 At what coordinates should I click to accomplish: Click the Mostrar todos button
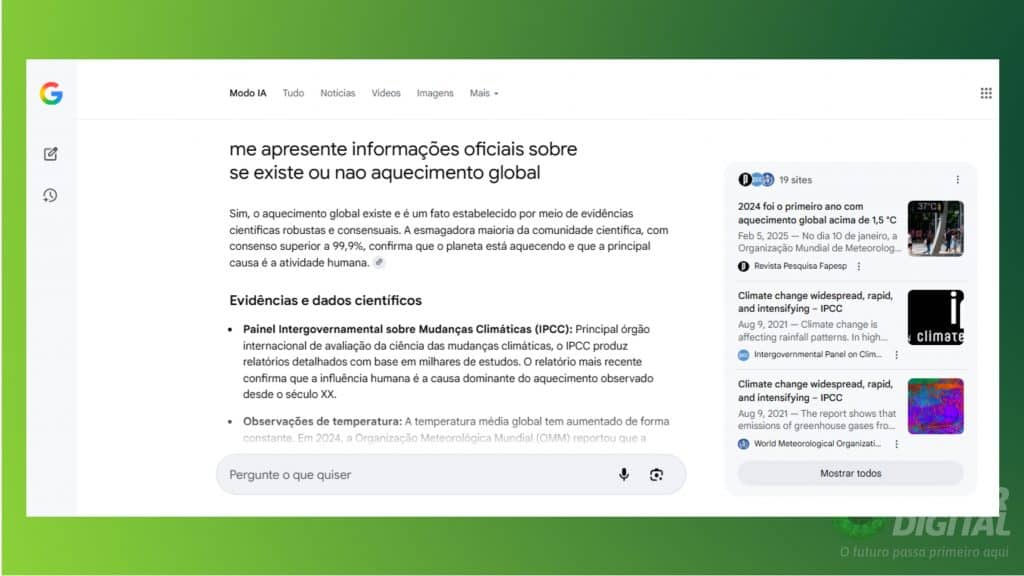tap(849, 472)
